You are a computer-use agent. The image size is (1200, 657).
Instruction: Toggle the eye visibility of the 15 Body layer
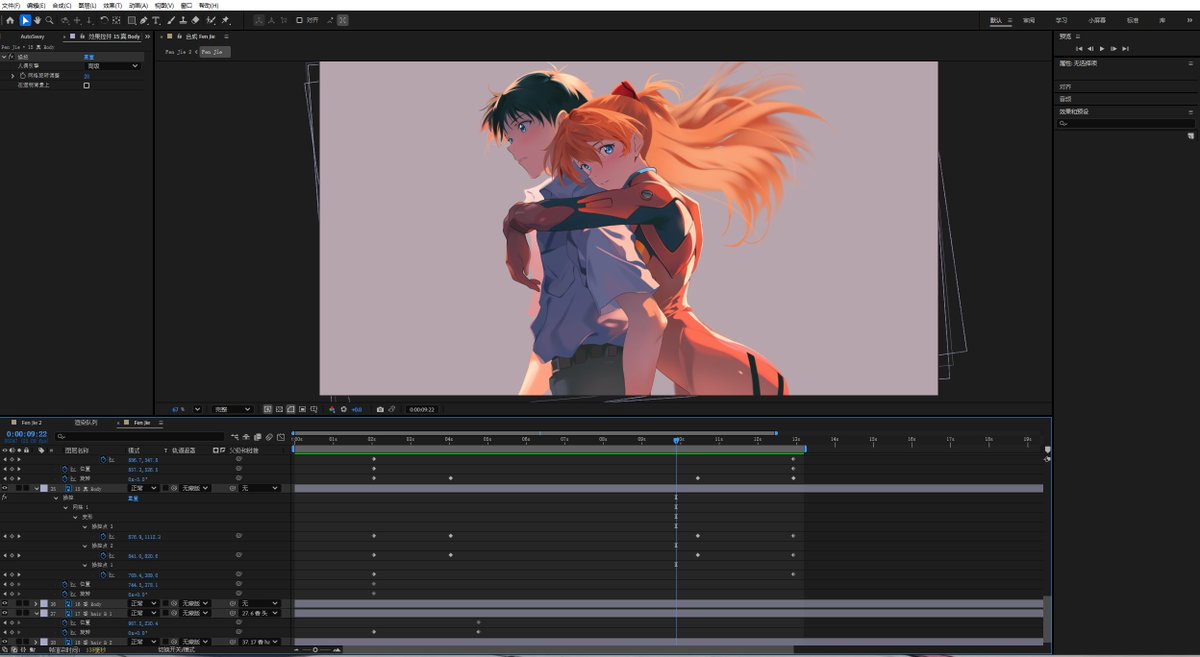(x=5, y=488)
